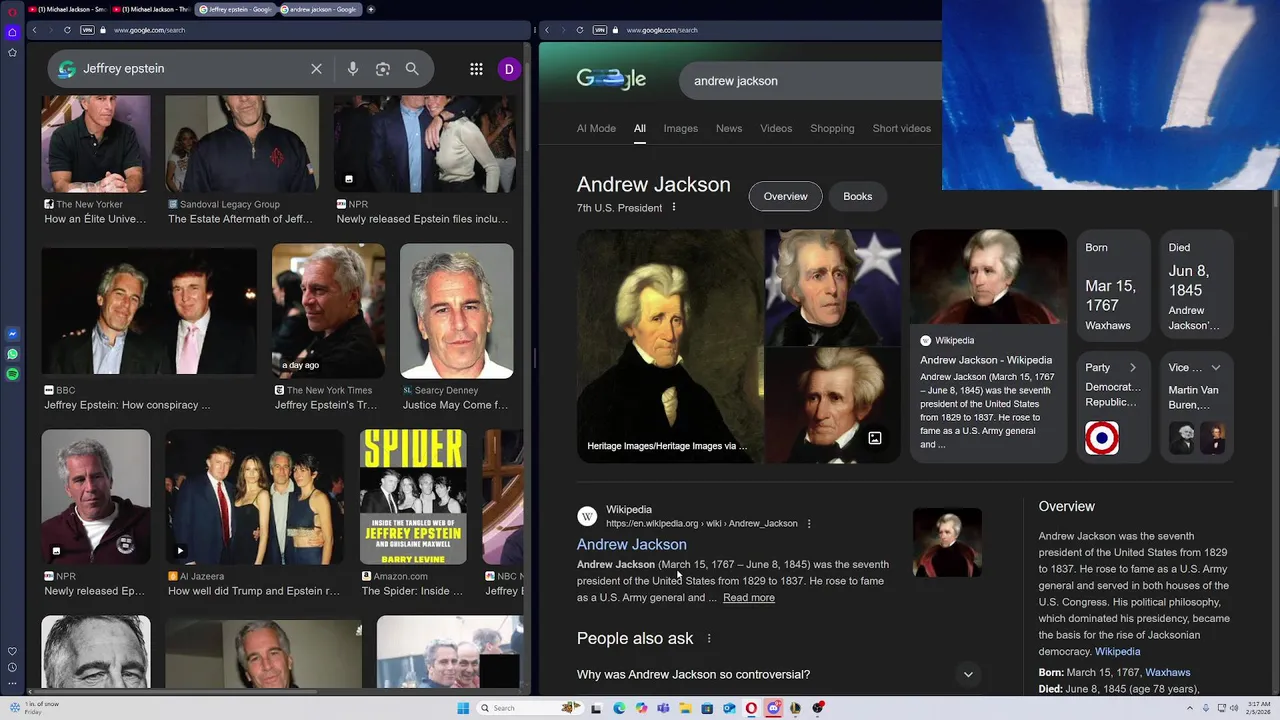1280x720 pixels.
Task: Click taskbar Search box
Action: tap(530, 708)
